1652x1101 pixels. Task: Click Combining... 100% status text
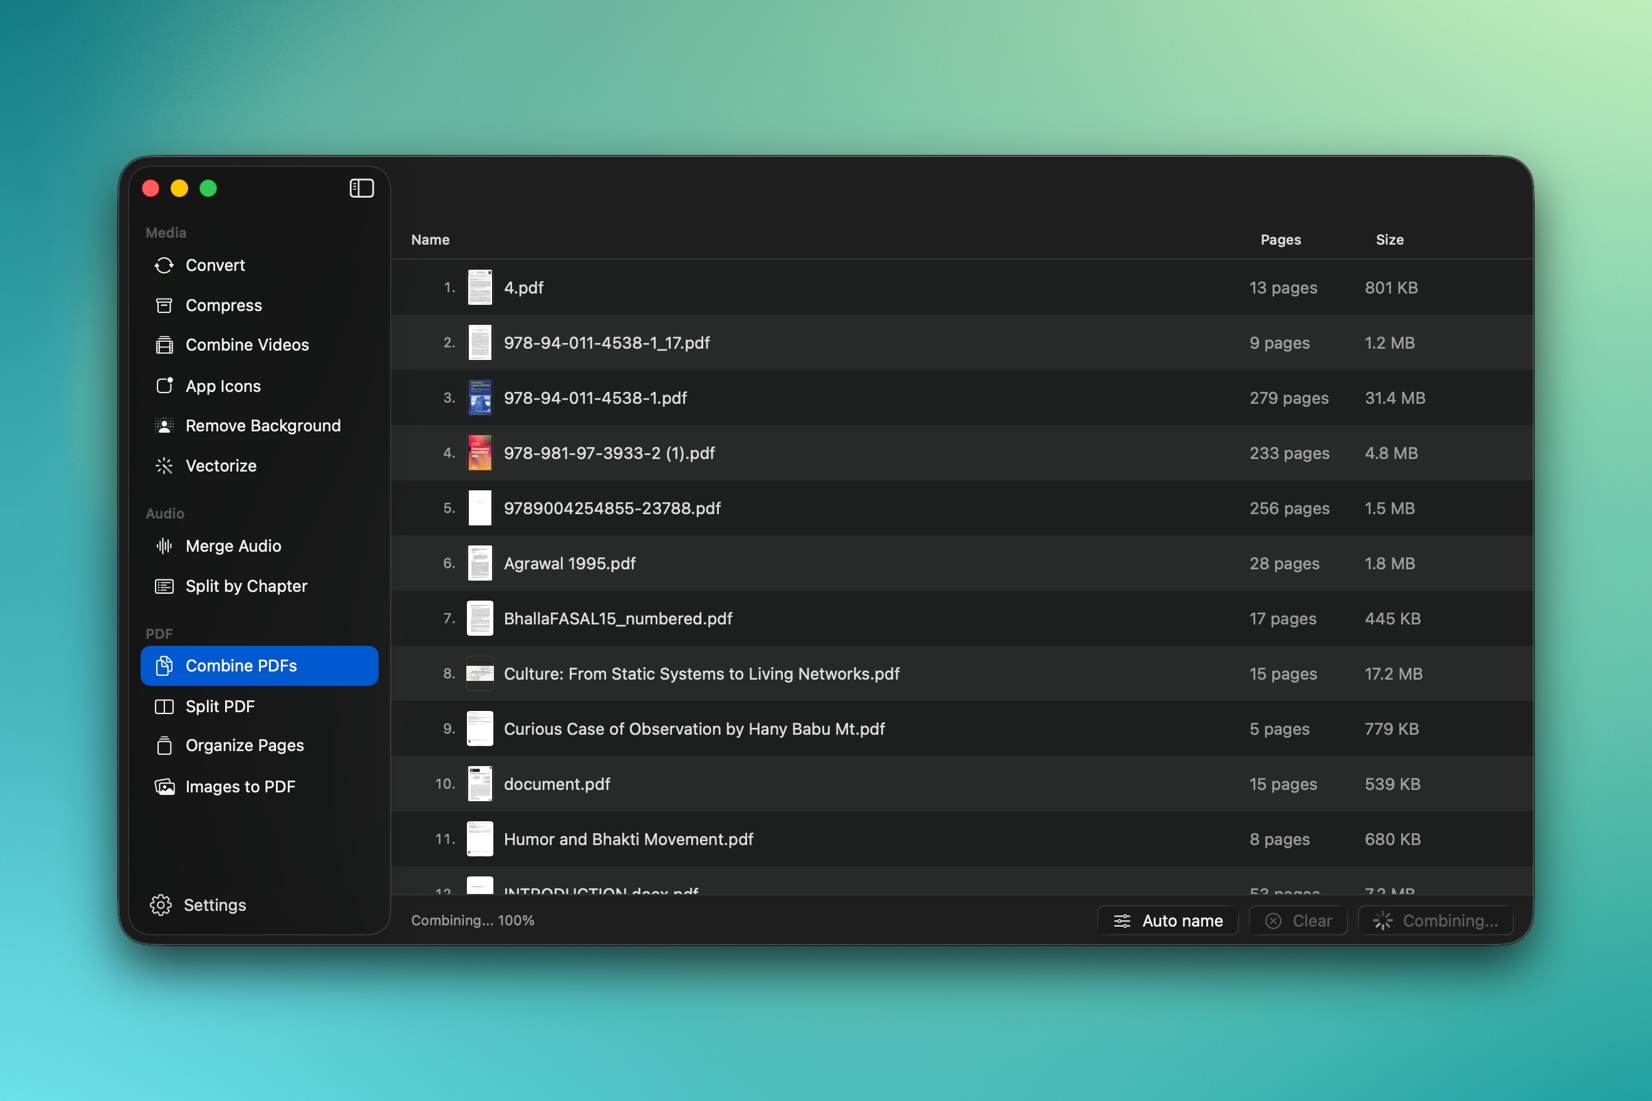coord(473,921)
